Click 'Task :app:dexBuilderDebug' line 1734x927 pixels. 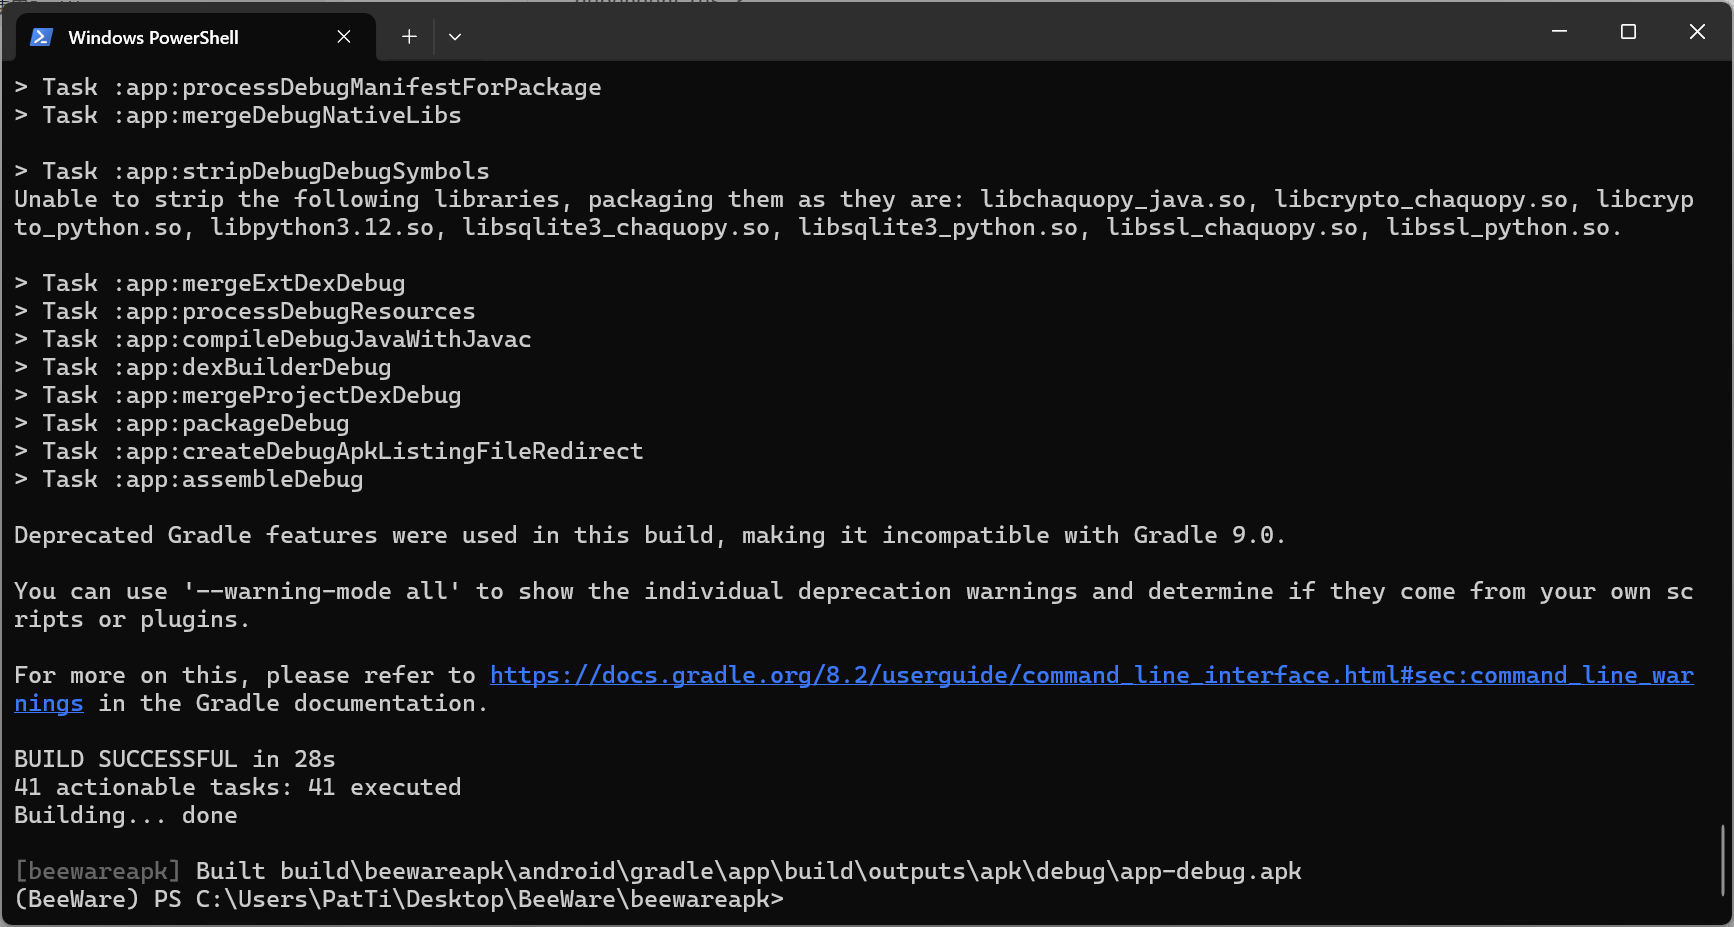coord(203,368)
